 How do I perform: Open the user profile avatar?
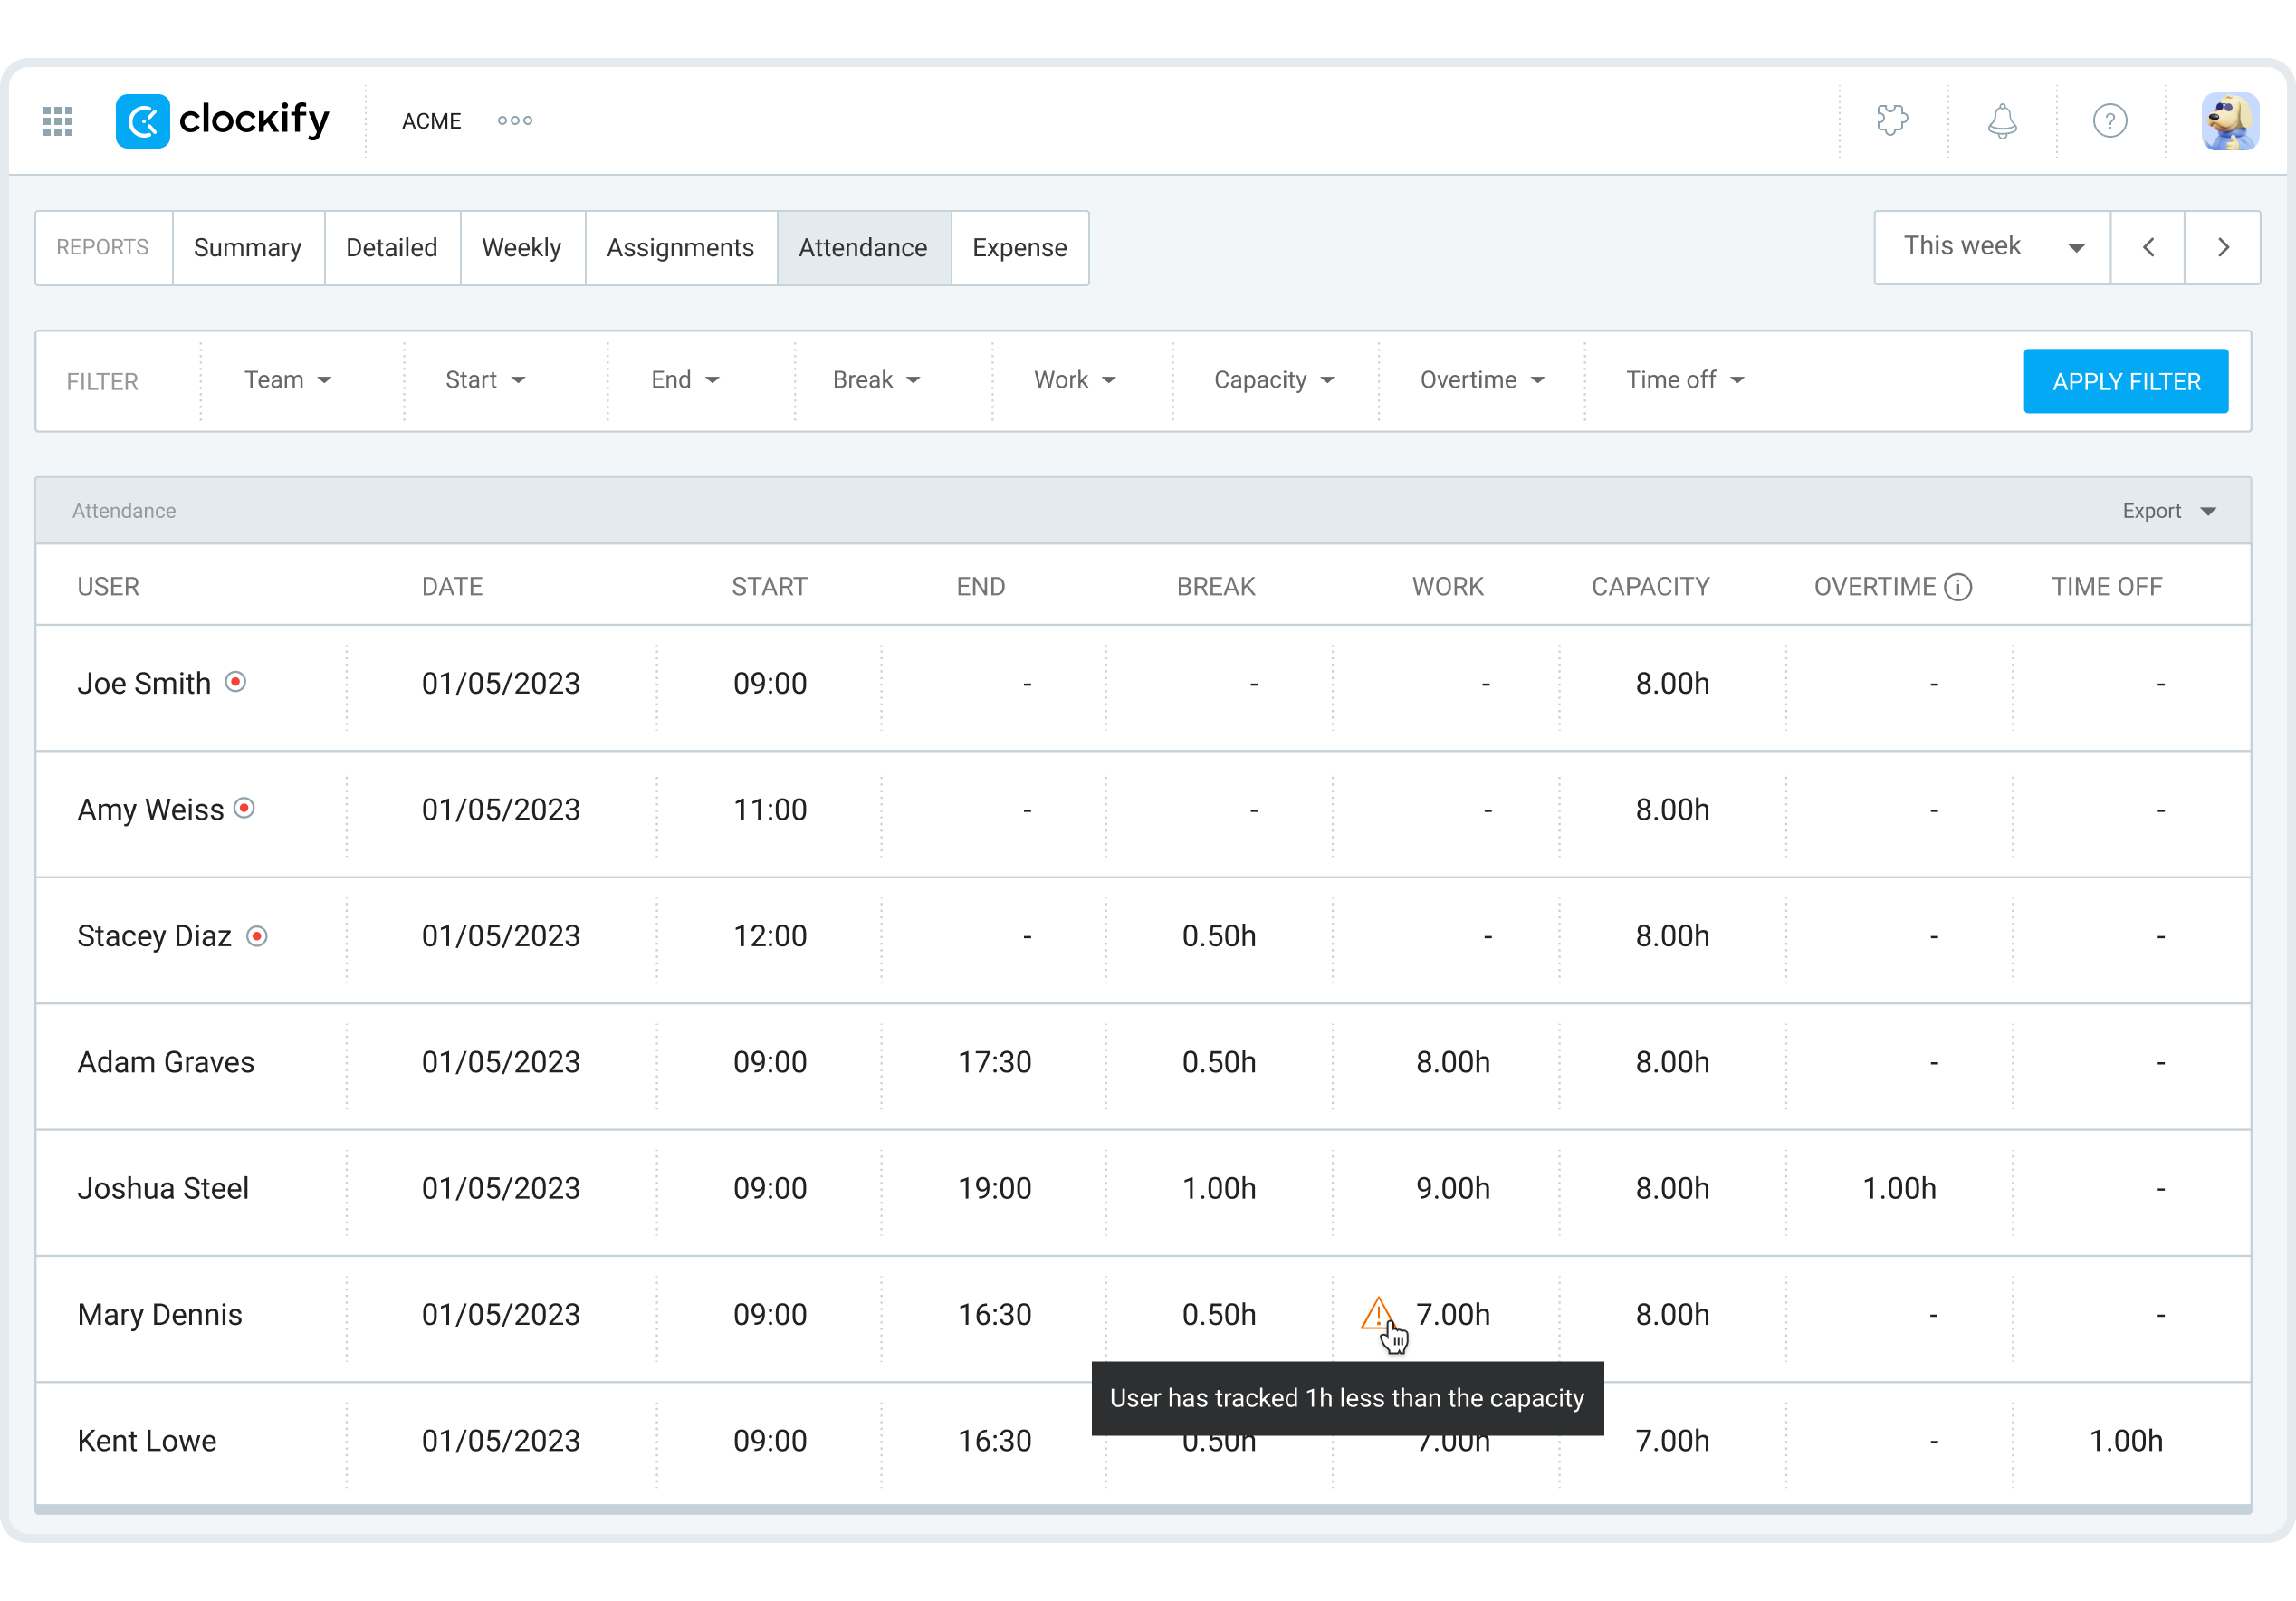pyautogui.click(x=2229, y=121)
